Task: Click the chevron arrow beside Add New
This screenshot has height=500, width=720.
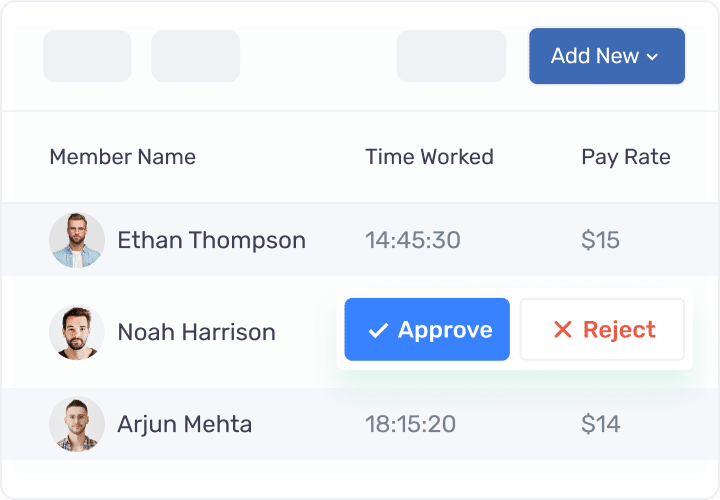Action: click(652, 57)
